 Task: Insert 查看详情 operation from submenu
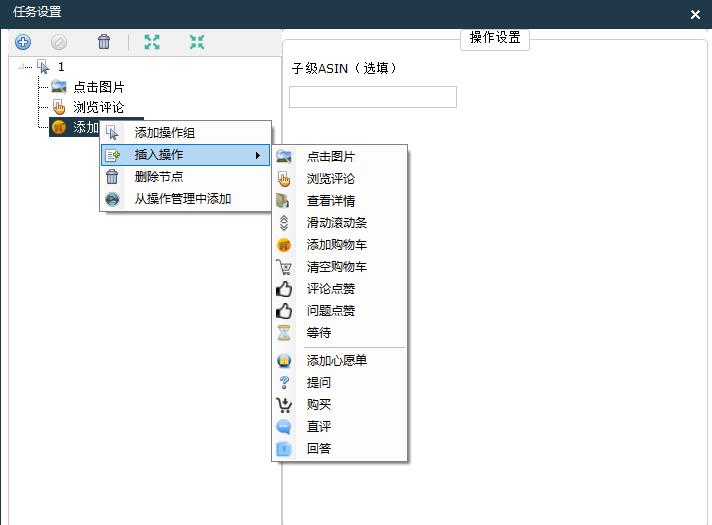340,201
